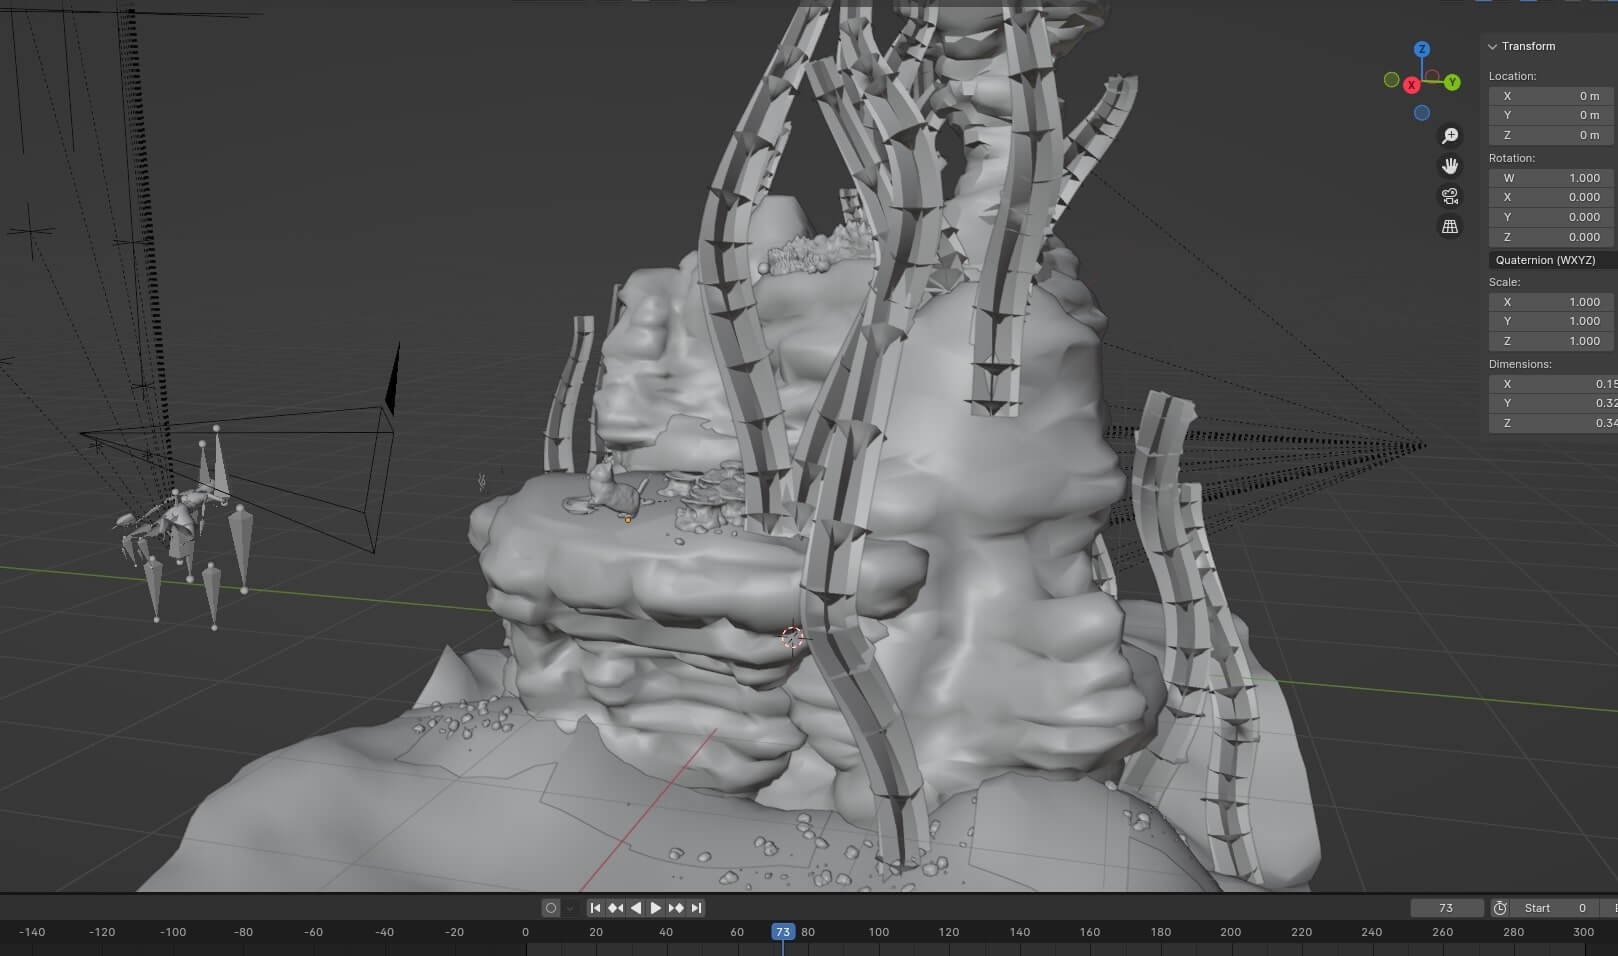Viewport: 1618px width, 956px height.
Task: Click the green Y axis gizmo ball
Action: [1452, 82]
